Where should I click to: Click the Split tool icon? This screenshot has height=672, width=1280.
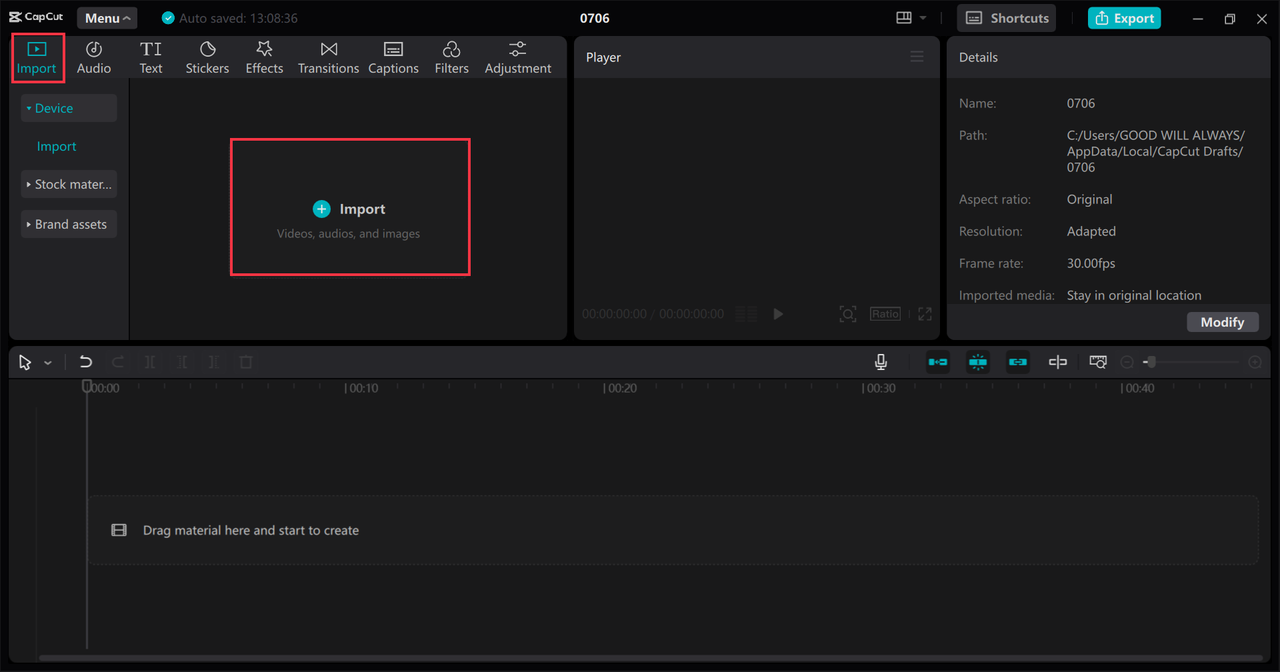pyautogui.click(x=150, y=362)
